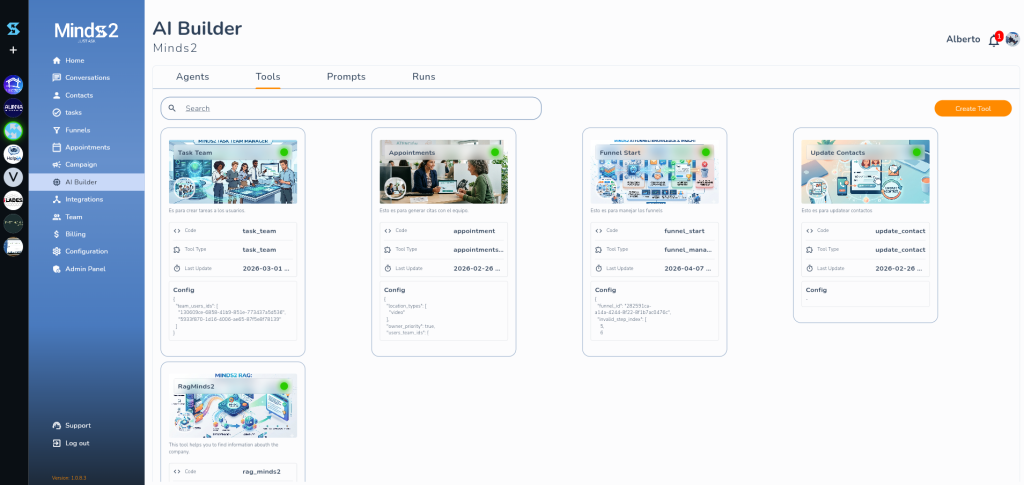Image resolution: width=1024 pixels, height=485 pixels.
Task: Open the Prompts tab
Action: point(346,77)
